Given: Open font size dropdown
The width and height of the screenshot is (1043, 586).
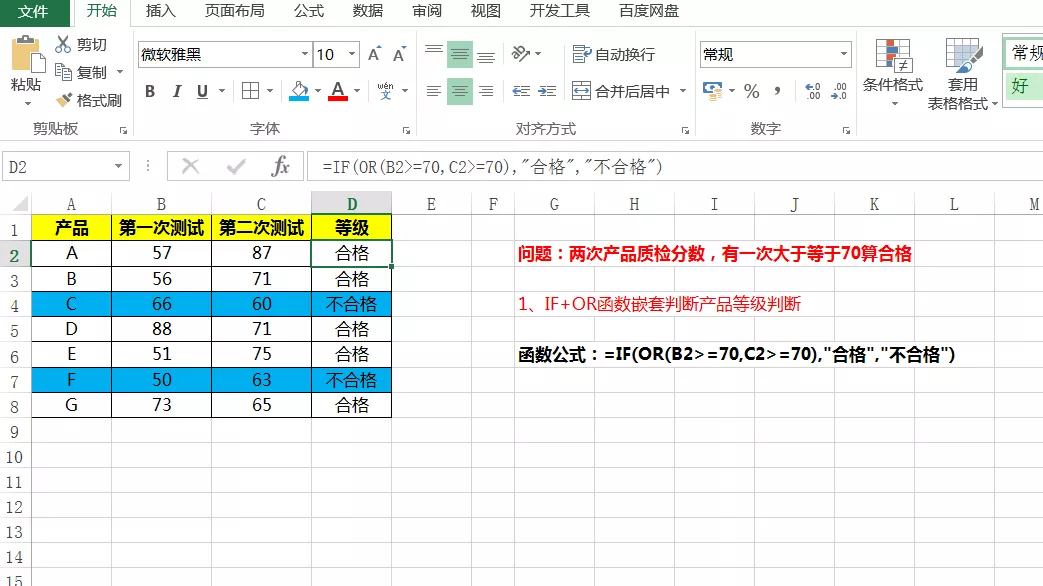Looking at the screenshot, I should pyautogui.click(x=352, y=55).
